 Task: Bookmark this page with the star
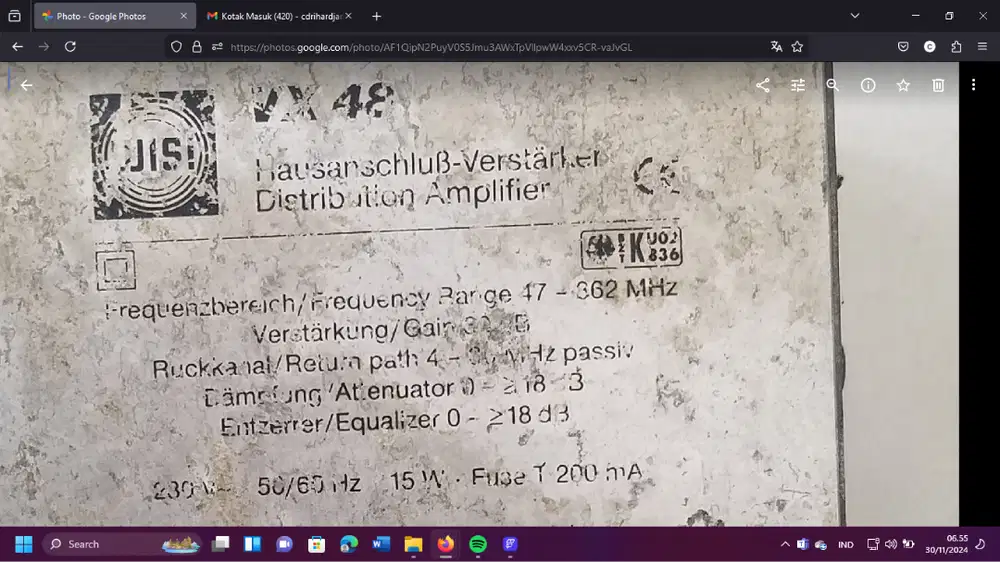797,46
